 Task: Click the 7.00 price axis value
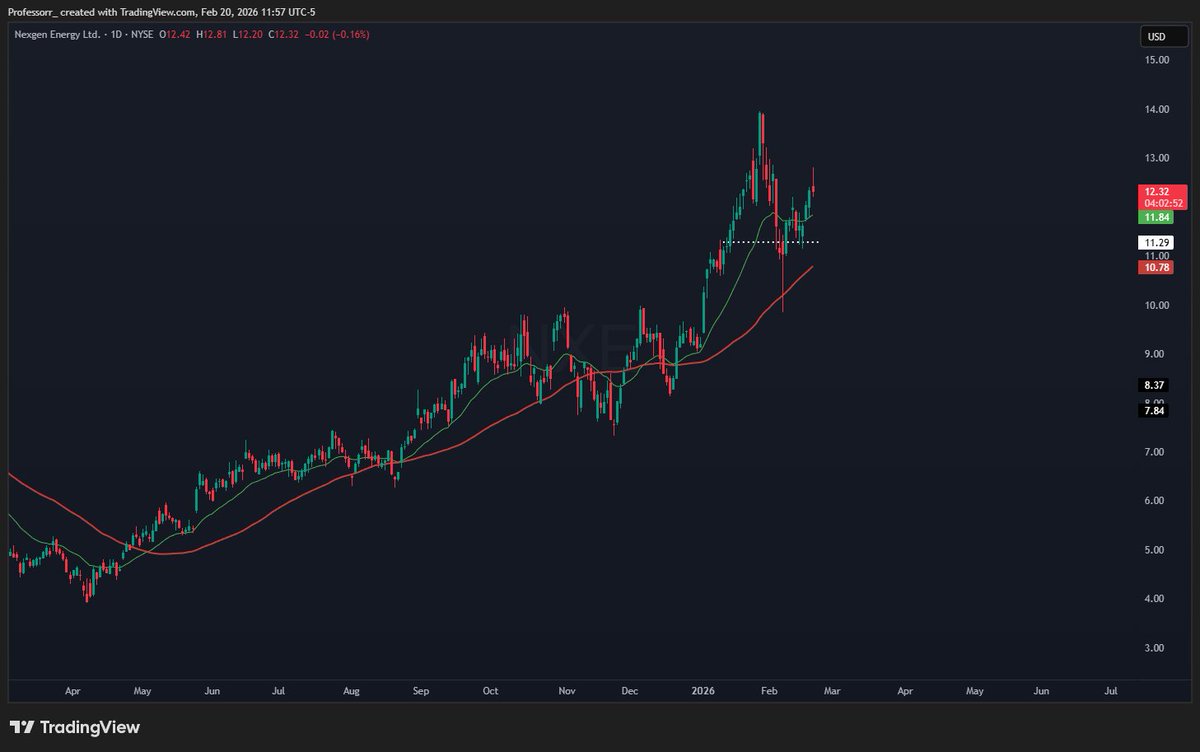pos(1156,452)
